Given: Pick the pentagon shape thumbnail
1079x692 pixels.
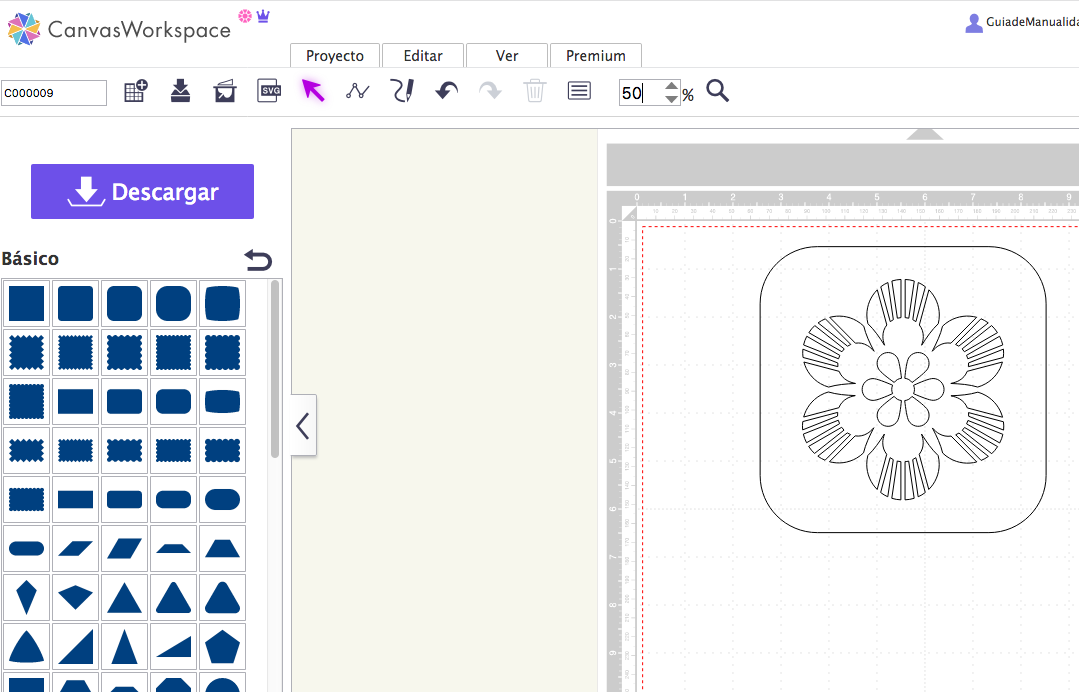Looking at the screenshot, I should coord(222,647).
